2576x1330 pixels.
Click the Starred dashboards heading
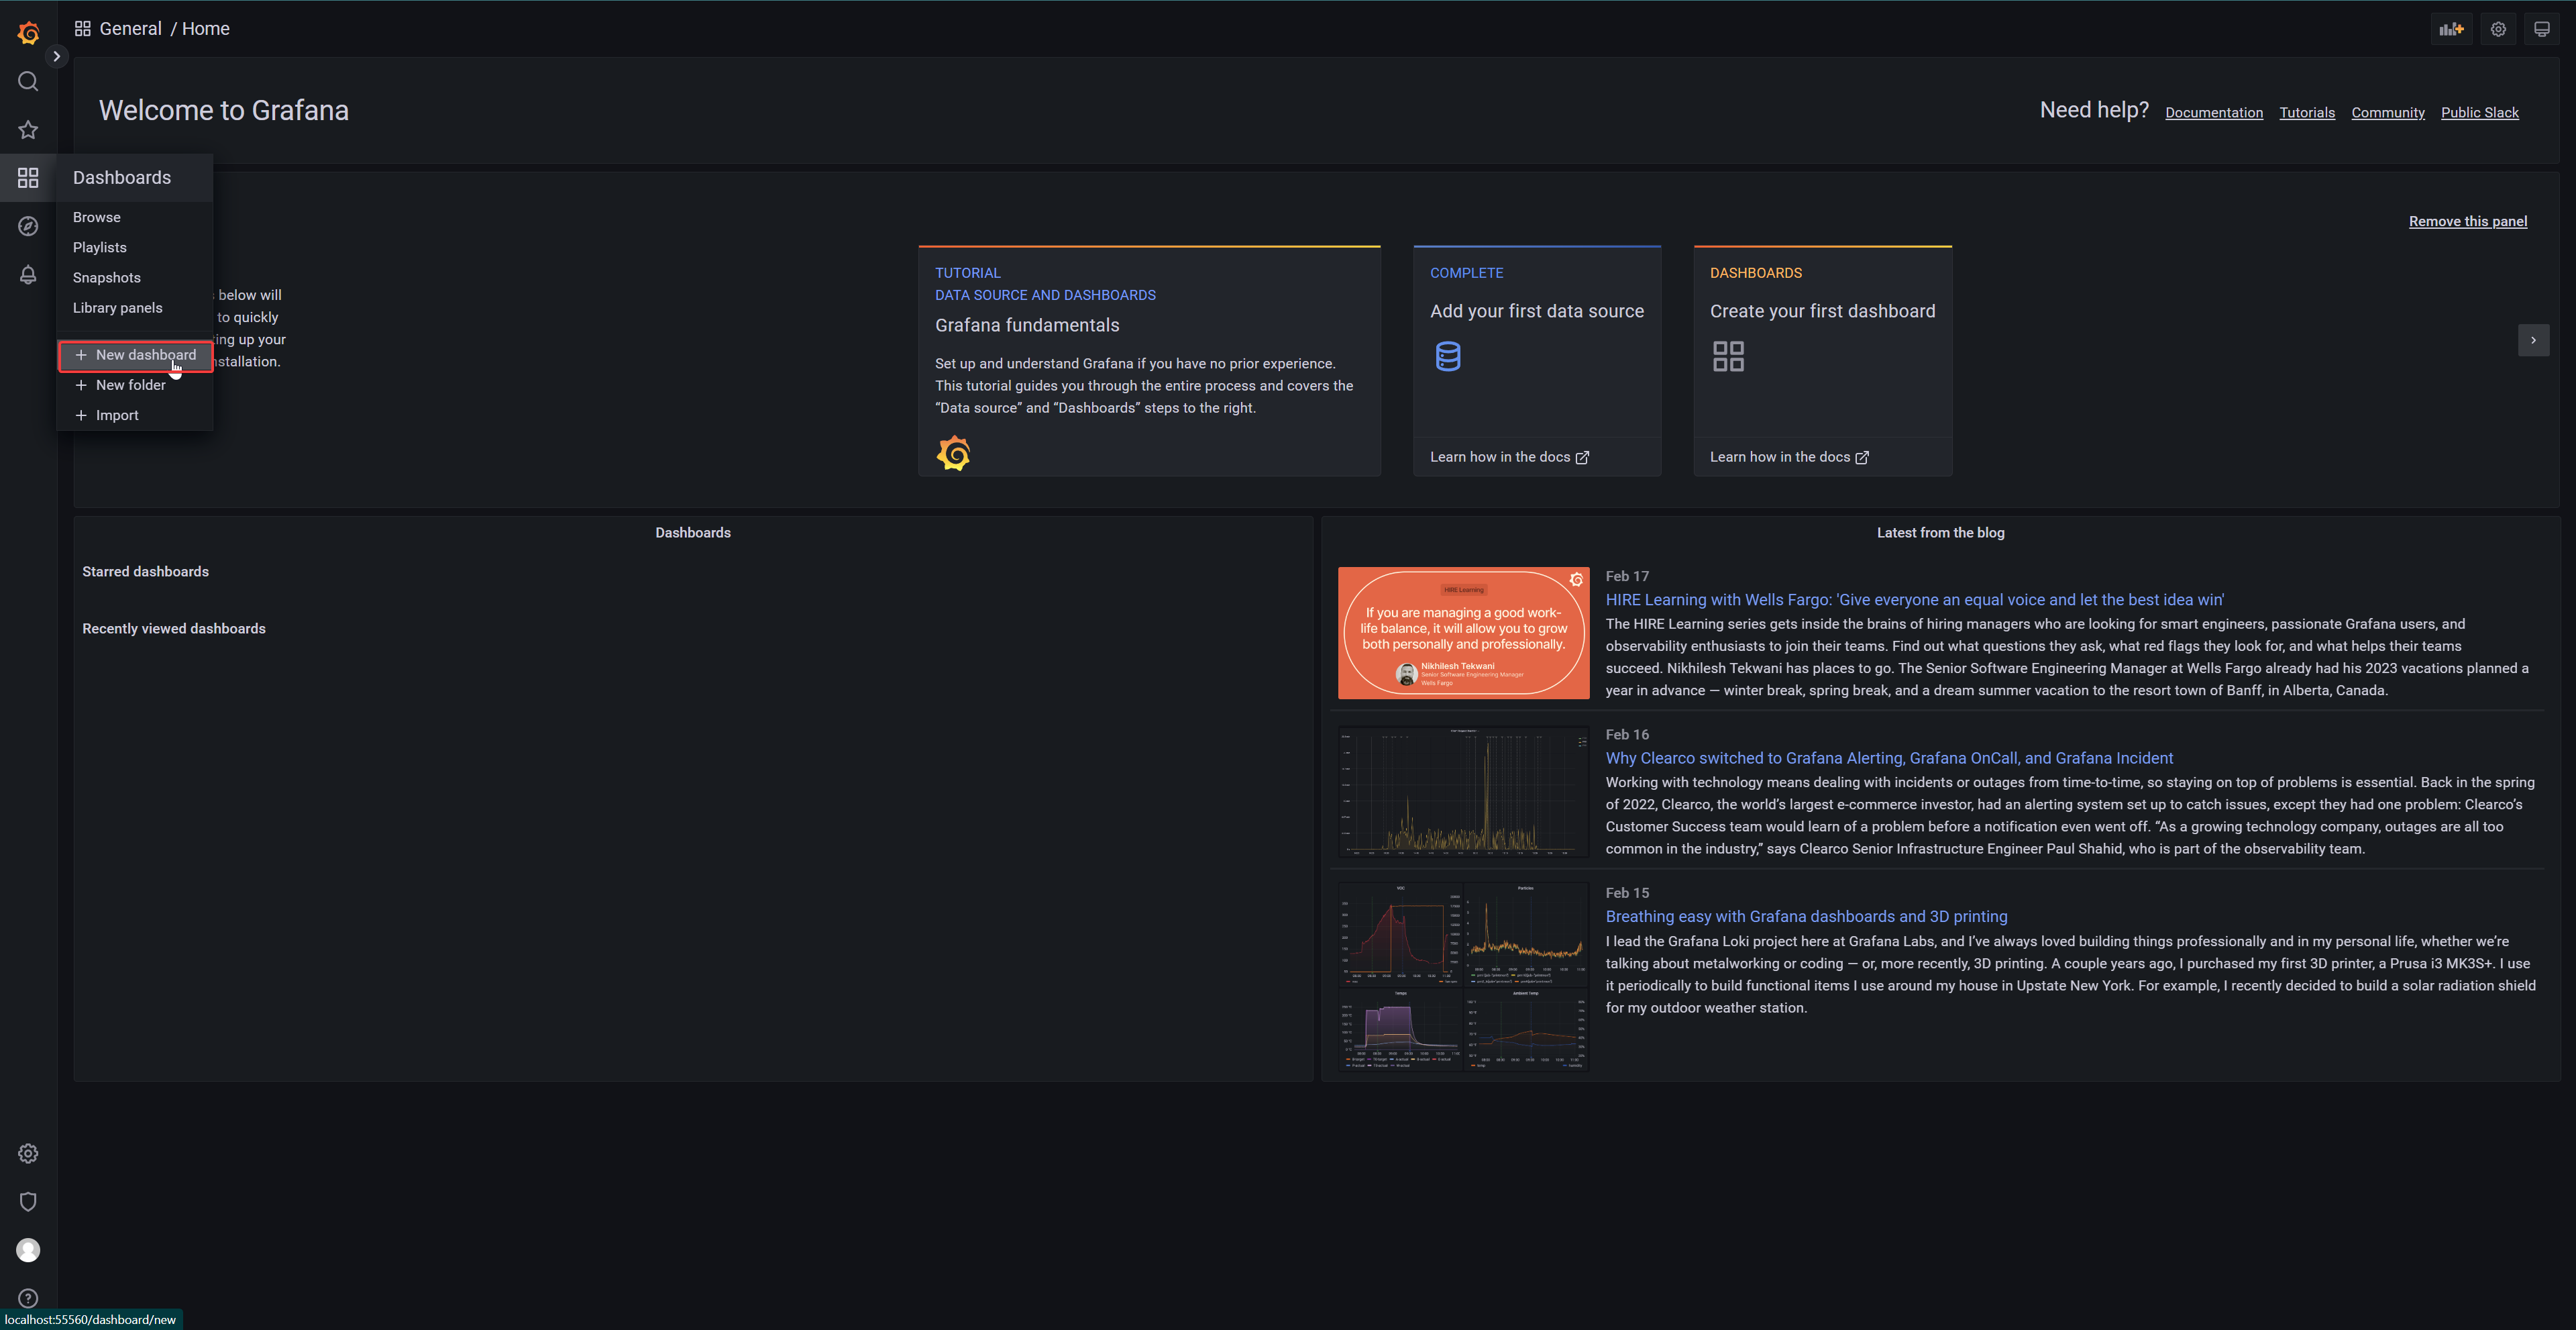pos(145,572)
